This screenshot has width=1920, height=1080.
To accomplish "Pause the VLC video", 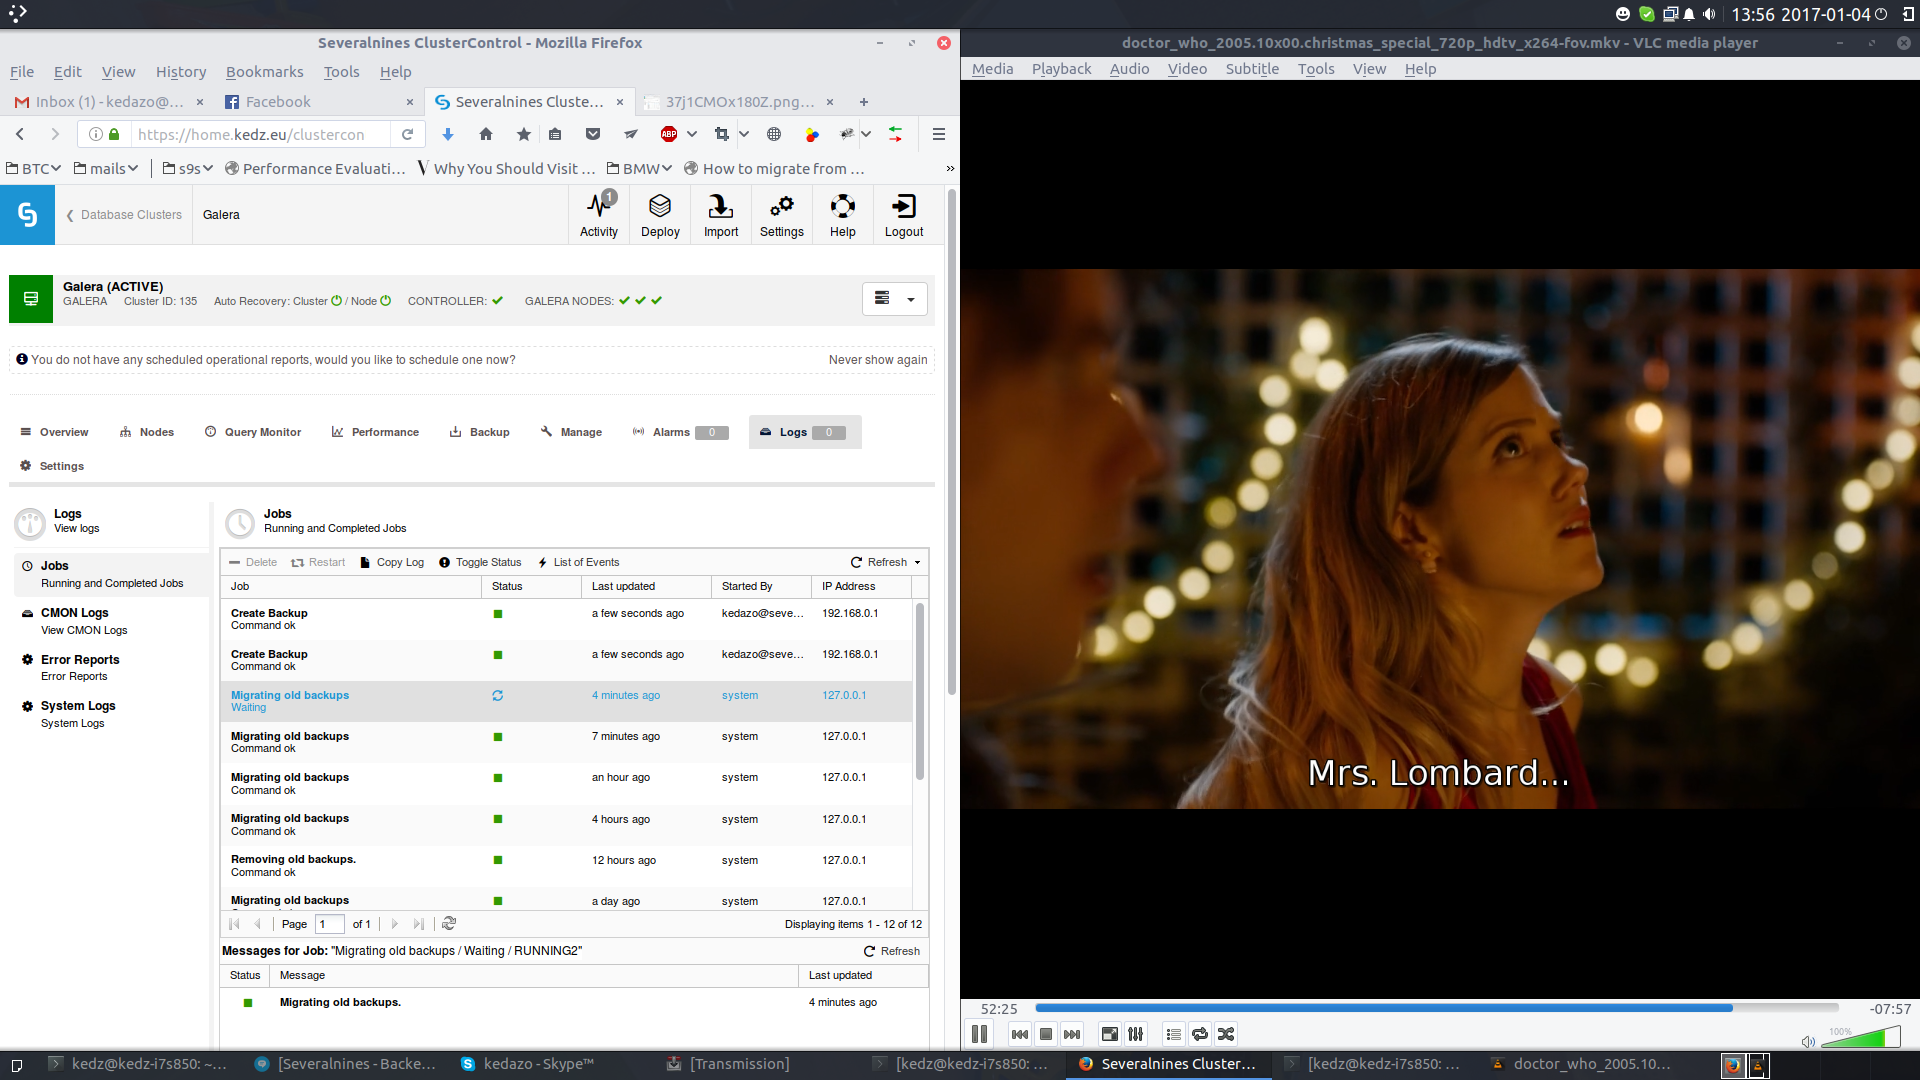I will tap(979, 1034).
